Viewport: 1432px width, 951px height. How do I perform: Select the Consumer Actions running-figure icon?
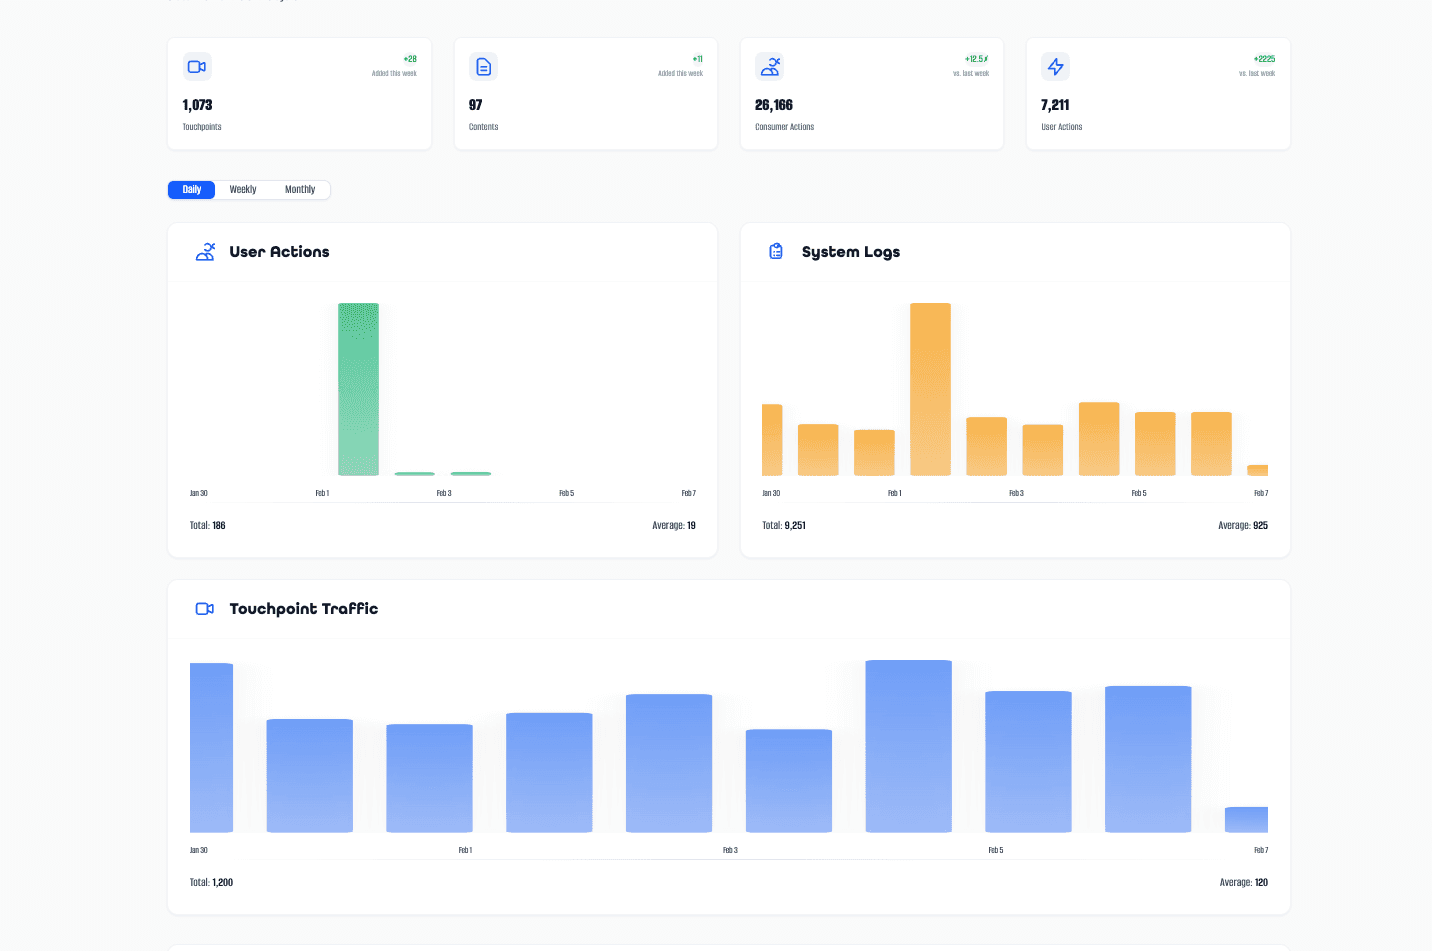769,66
